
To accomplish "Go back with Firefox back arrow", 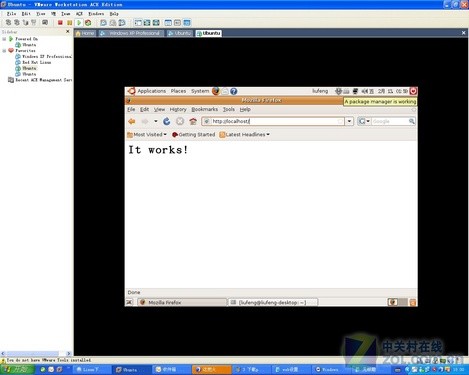I will [132, 121].
